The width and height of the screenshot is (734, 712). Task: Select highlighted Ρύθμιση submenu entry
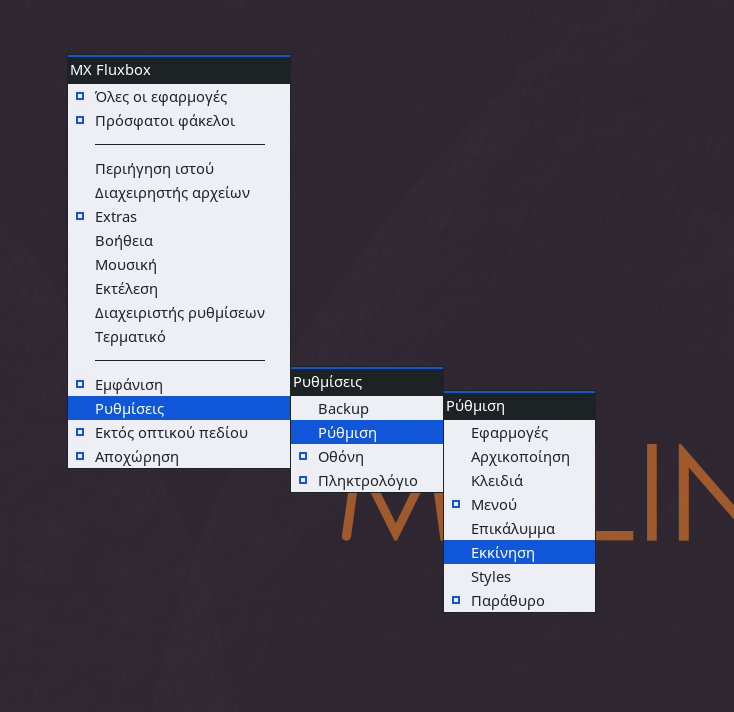tap(367, 433)
